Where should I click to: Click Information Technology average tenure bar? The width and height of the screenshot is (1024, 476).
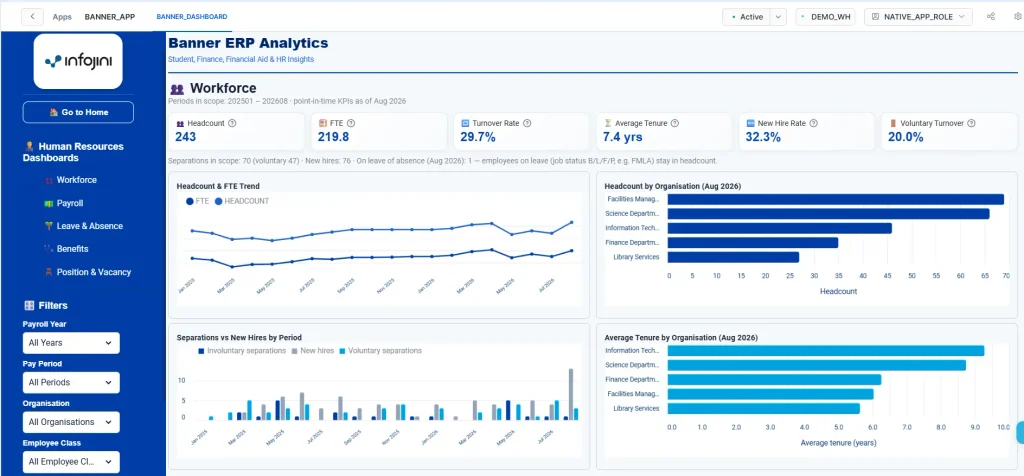pyautogui.click(x=825, y=351)
